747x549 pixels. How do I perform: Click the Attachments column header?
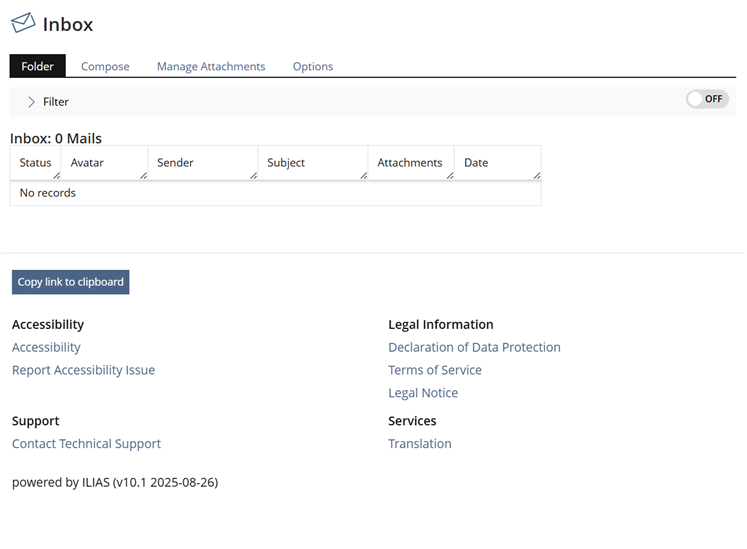click(x=410, y=163)
